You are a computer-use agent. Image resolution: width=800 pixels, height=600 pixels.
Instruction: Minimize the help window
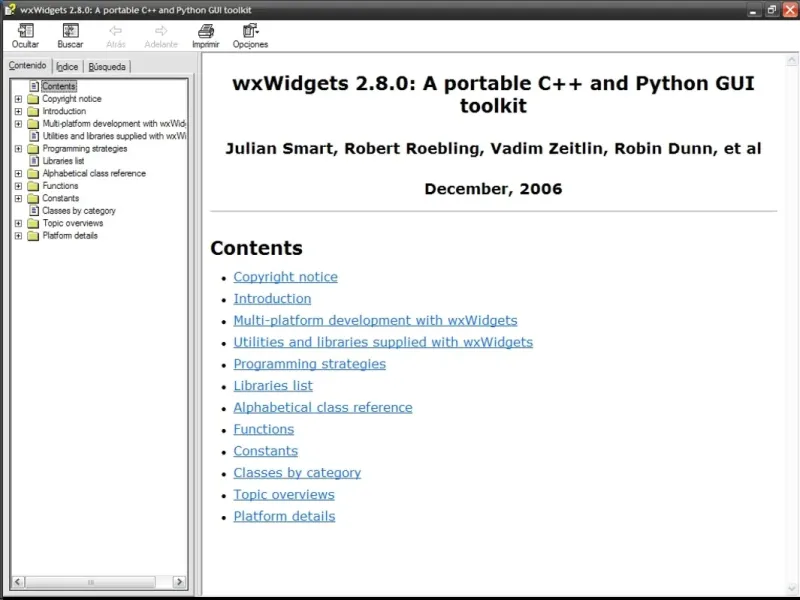tap(753, 10)
